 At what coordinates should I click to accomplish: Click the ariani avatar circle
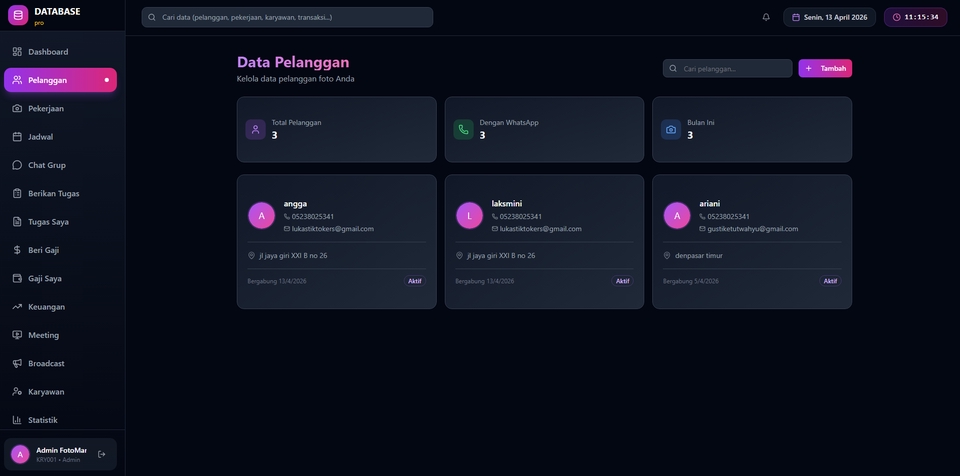[x=677, y=216]
